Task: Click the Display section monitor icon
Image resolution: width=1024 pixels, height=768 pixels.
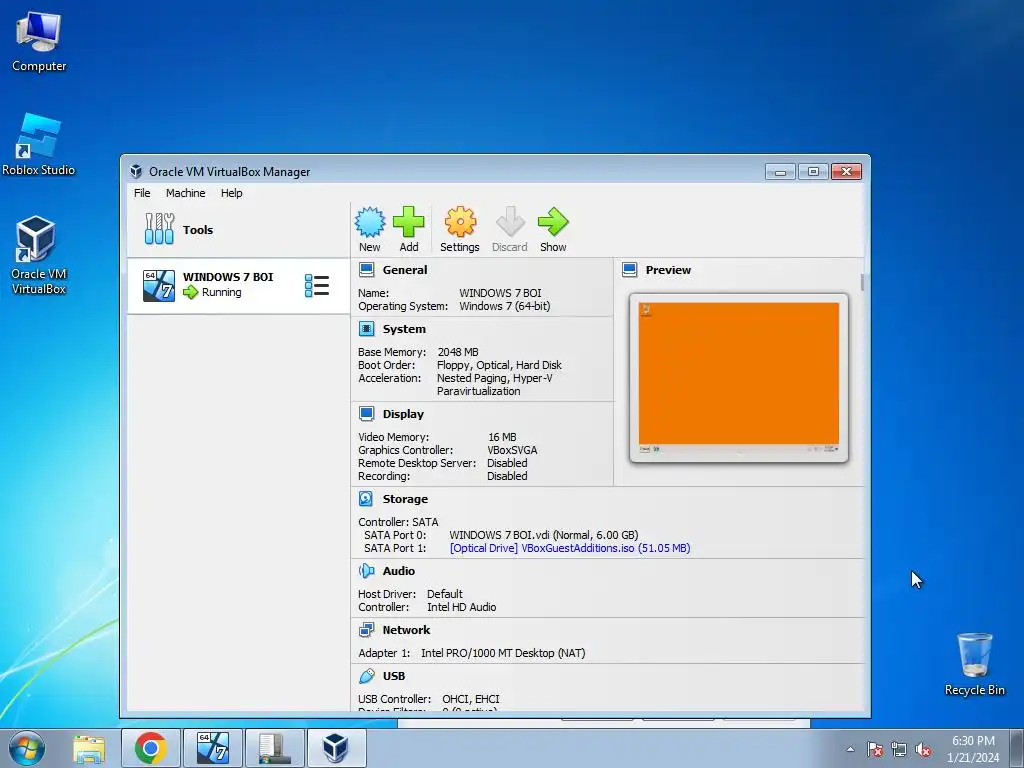Action: pos(366,414)
